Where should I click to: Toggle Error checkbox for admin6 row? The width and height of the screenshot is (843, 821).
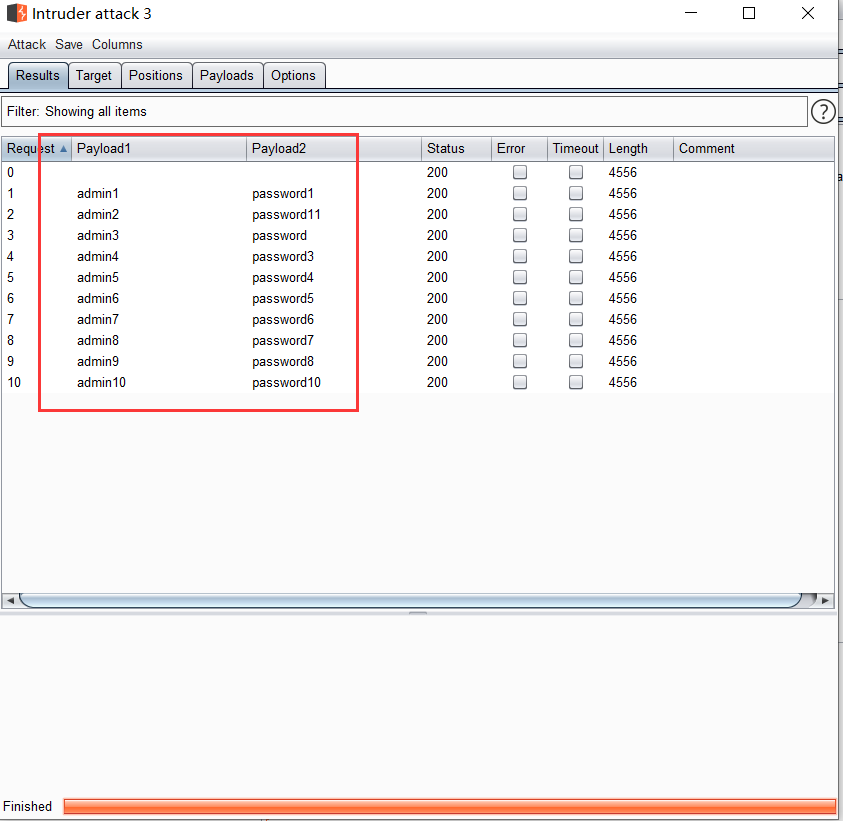pos(520,298)
